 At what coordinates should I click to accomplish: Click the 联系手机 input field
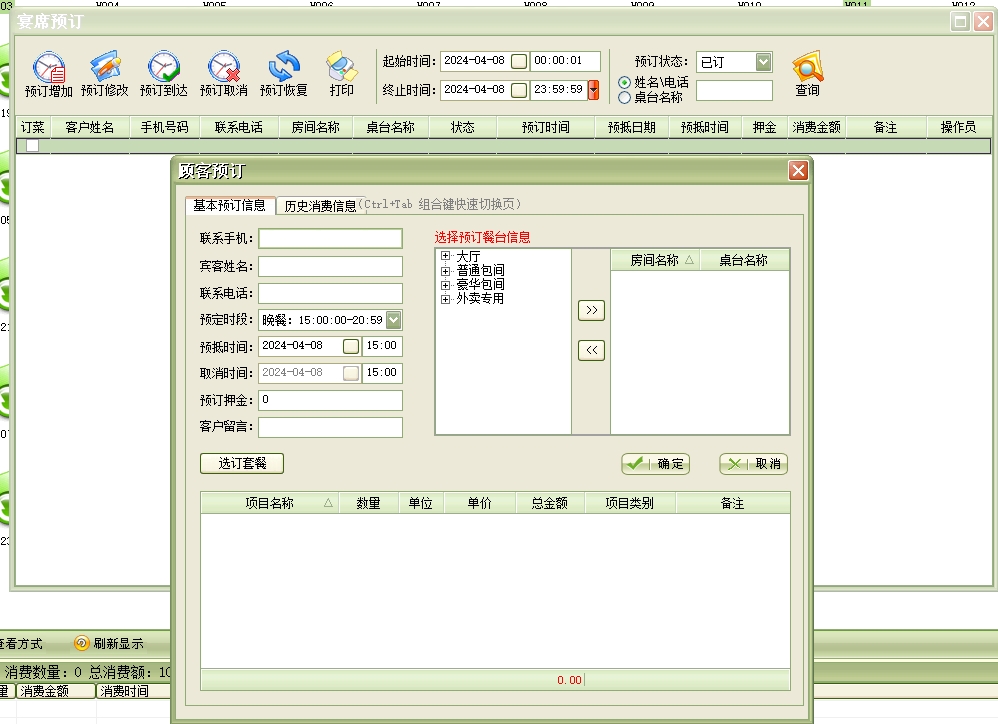click(x=330, y=238)
